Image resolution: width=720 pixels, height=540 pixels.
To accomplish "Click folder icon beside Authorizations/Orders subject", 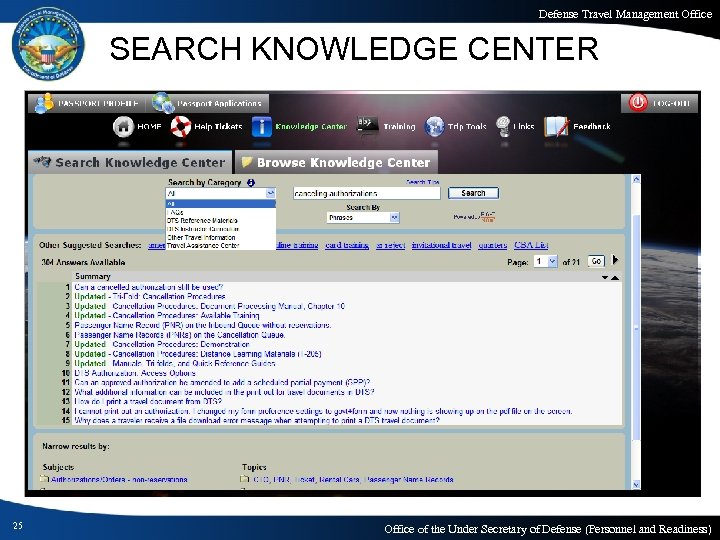I will [44, 479].
